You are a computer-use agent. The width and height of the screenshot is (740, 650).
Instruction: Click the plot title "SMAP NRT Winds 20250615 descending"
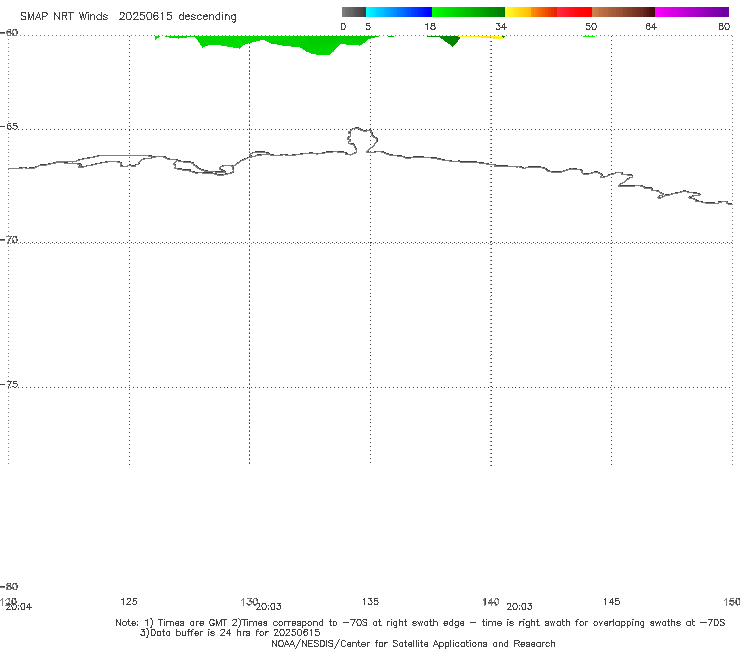coord(128,17)
